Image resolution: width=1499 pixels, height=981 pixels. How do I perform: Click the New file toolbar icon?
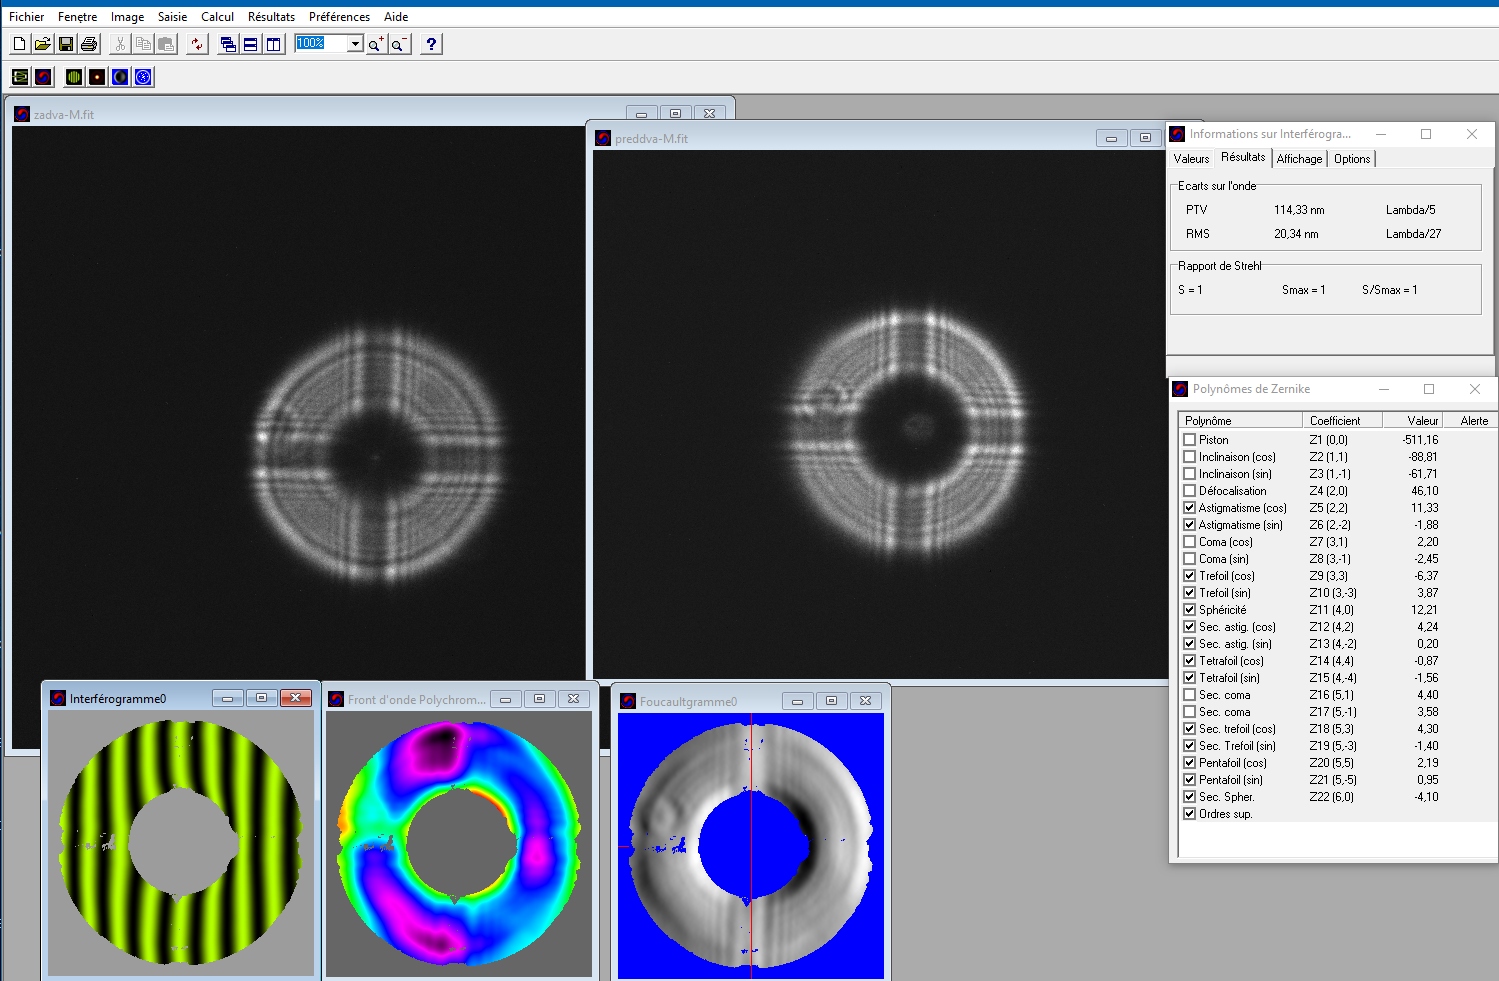tap(19, 44)
